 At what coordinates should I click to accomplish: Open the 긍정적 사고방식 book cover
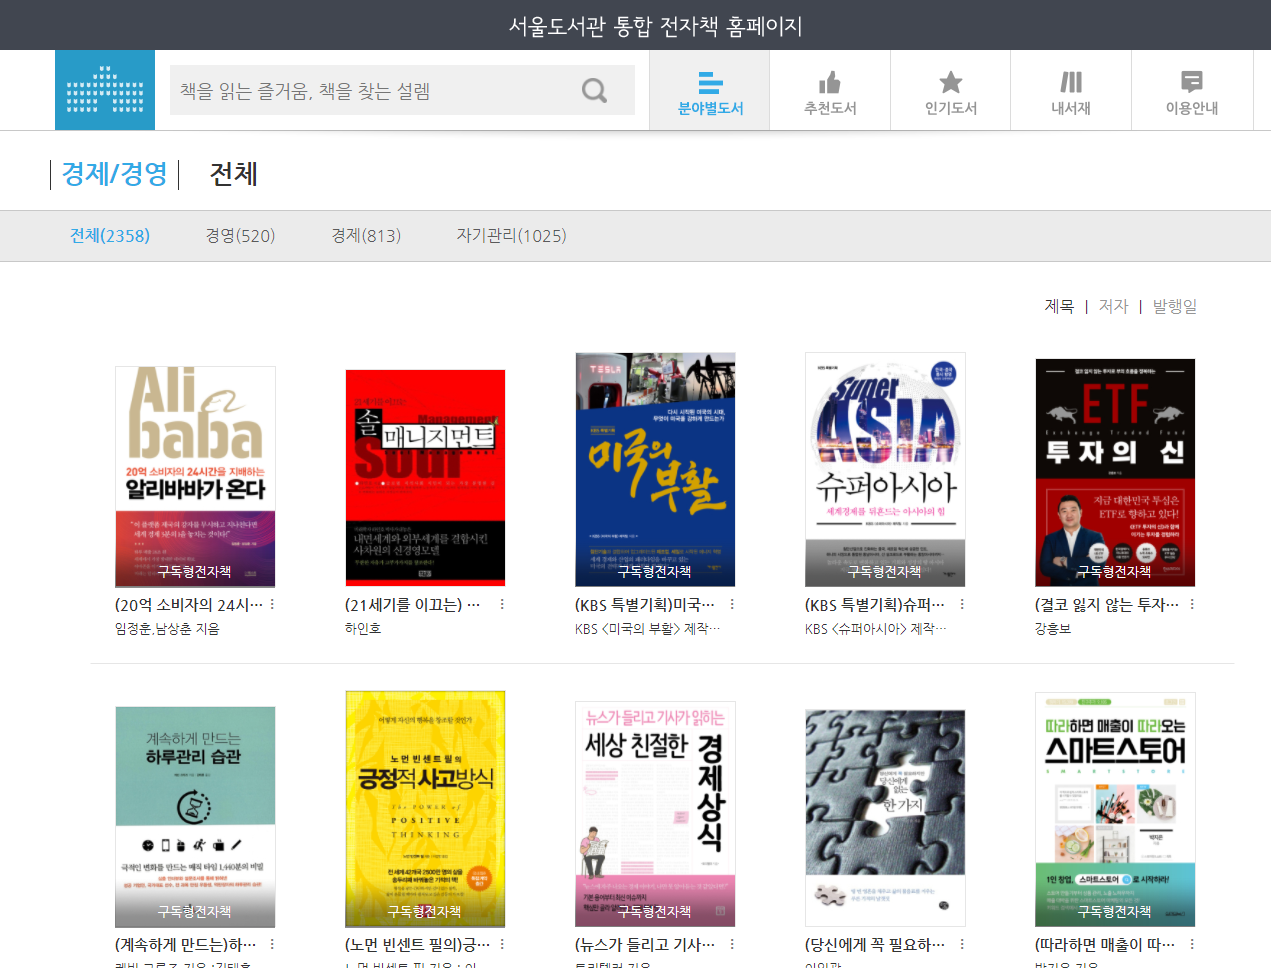(x=425, y=809)
